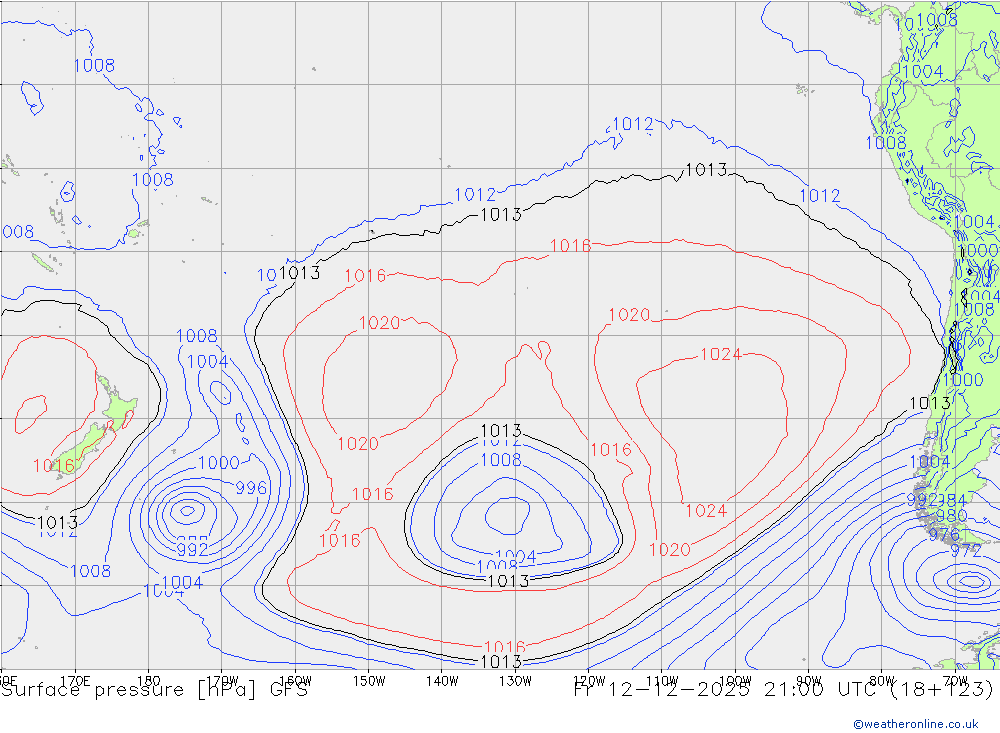Click the 1000 label left of 996
Screen dimensions: 1000x733
219,463
